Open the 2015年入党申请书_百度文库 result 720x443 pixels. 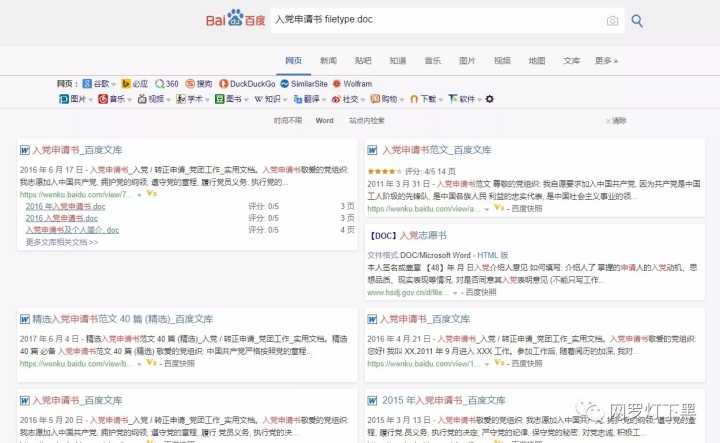pyautogui.click(x=444, y=400)
